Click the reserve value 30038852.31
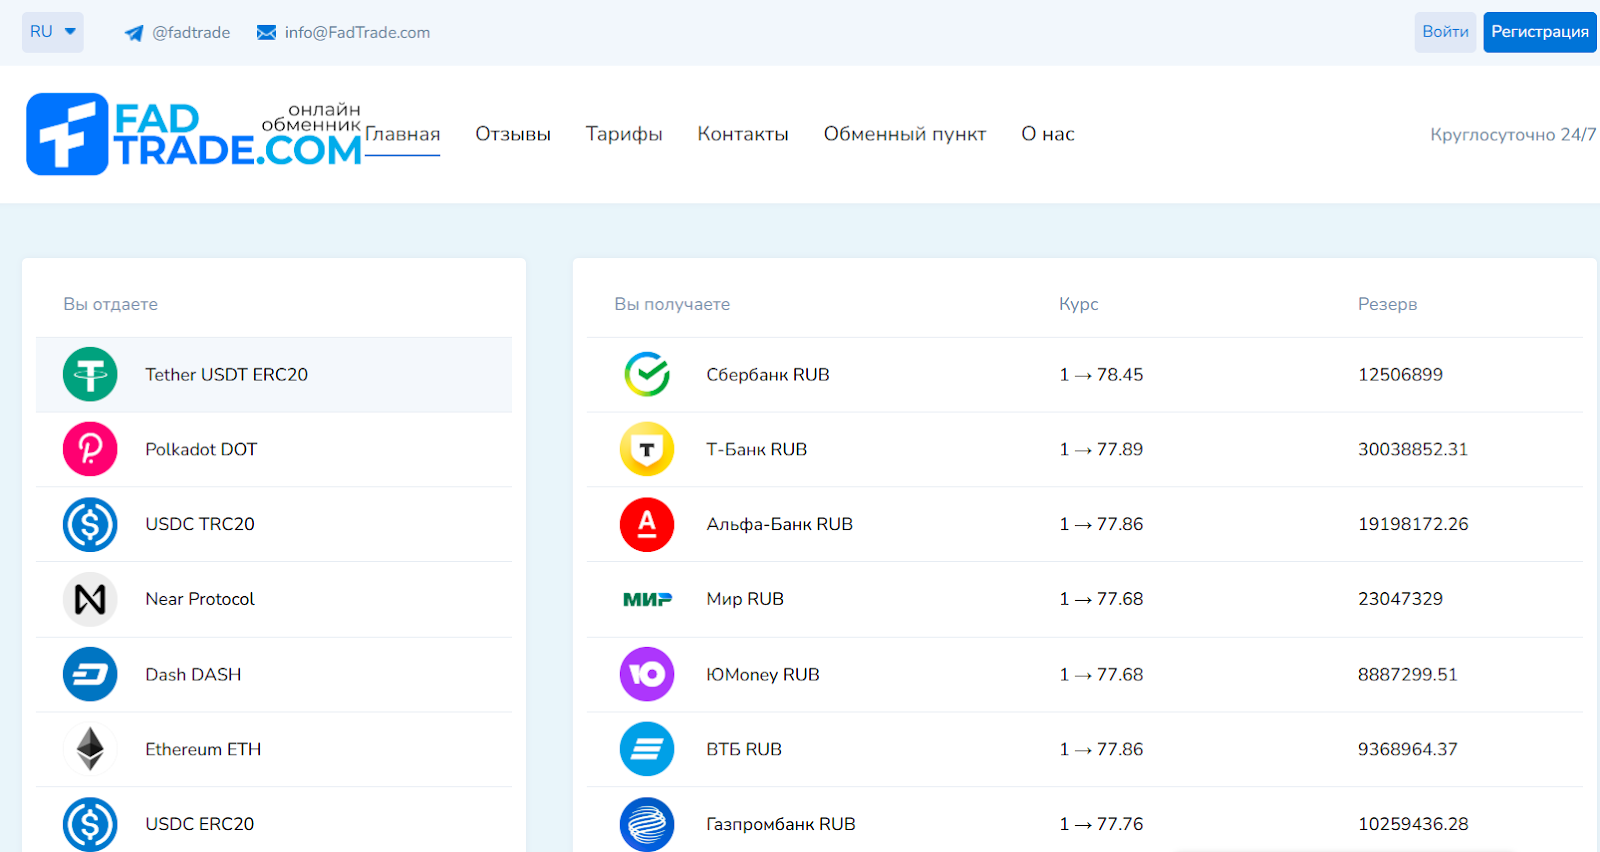 point(1413,449)
